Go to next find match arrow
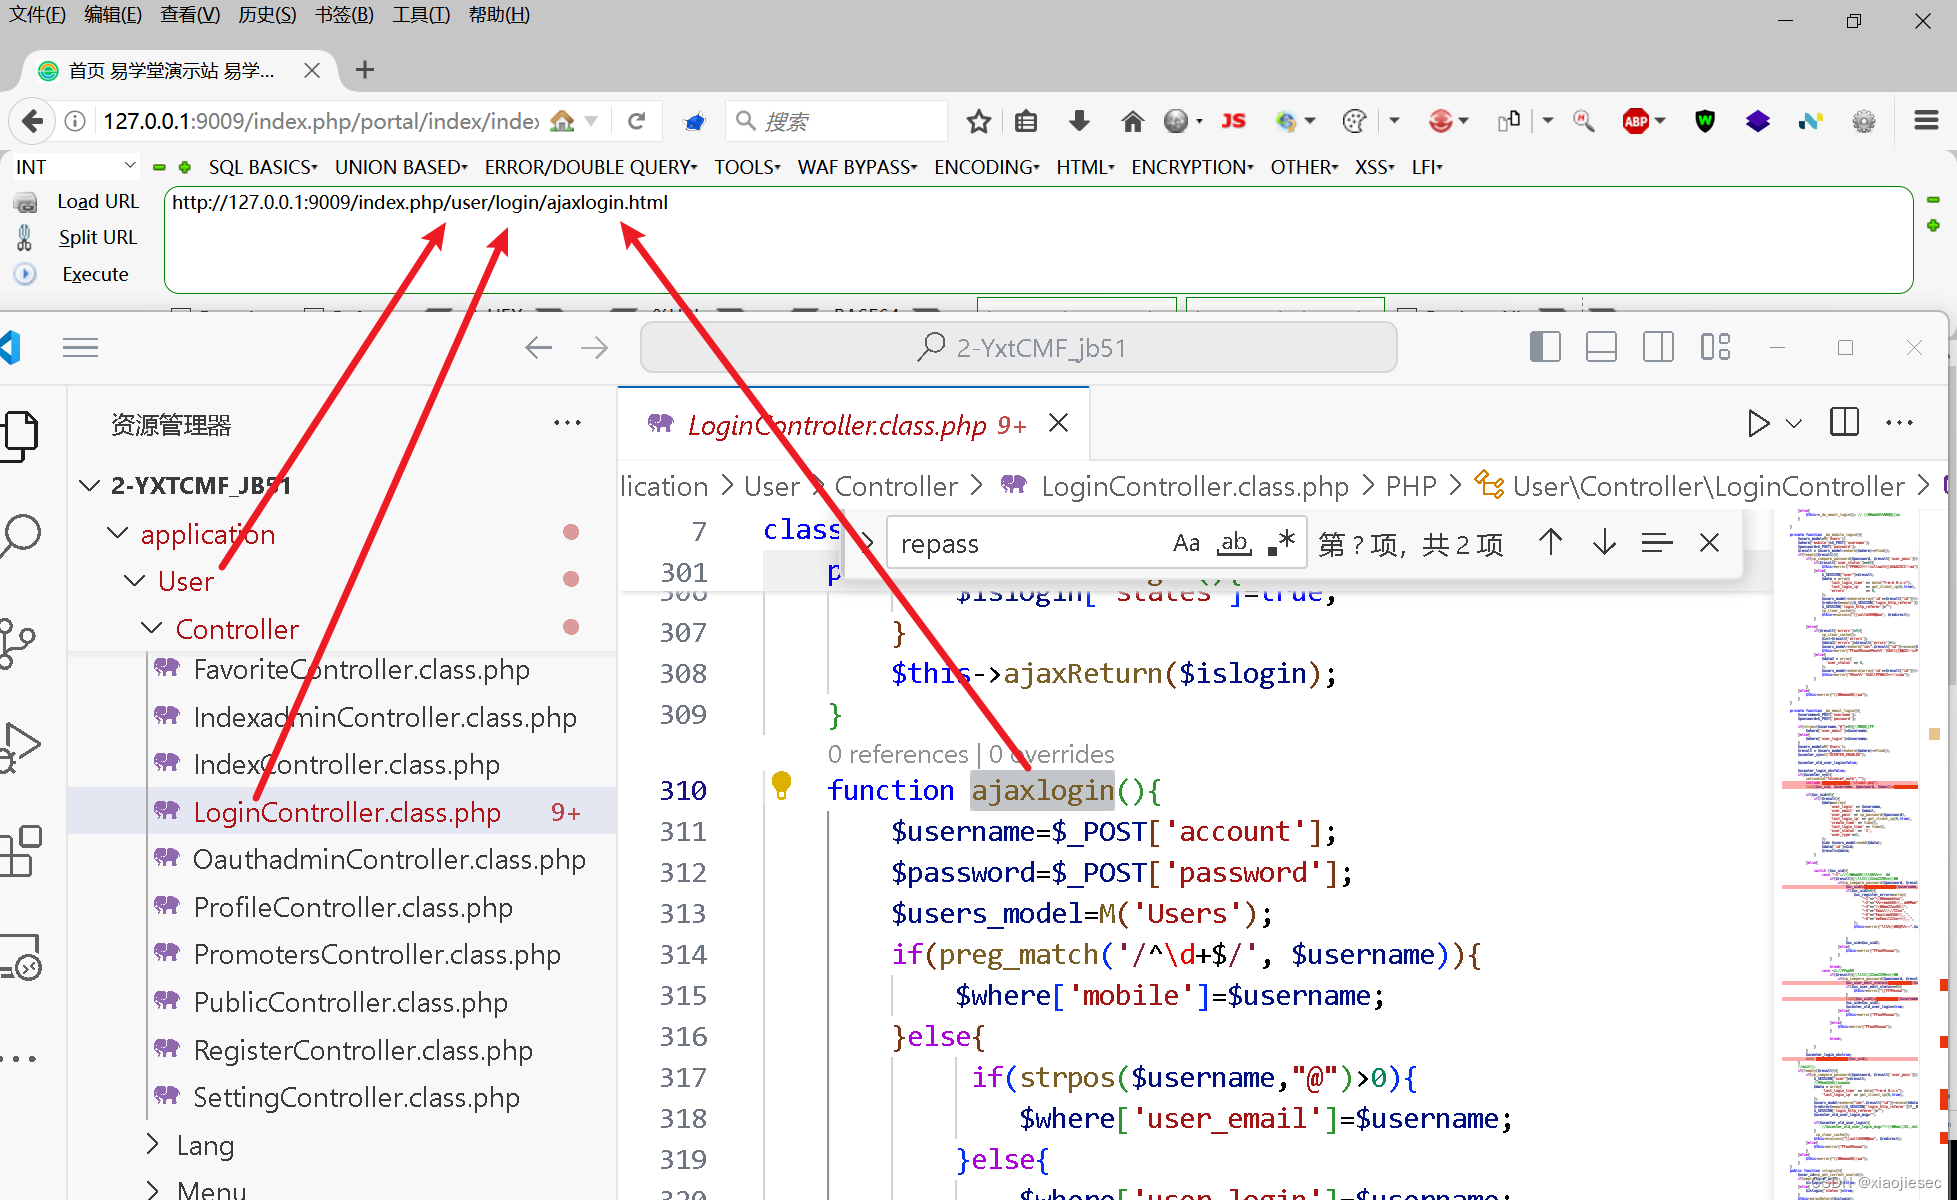This screenshot has height=1200, width=1957. (1604, 543)
